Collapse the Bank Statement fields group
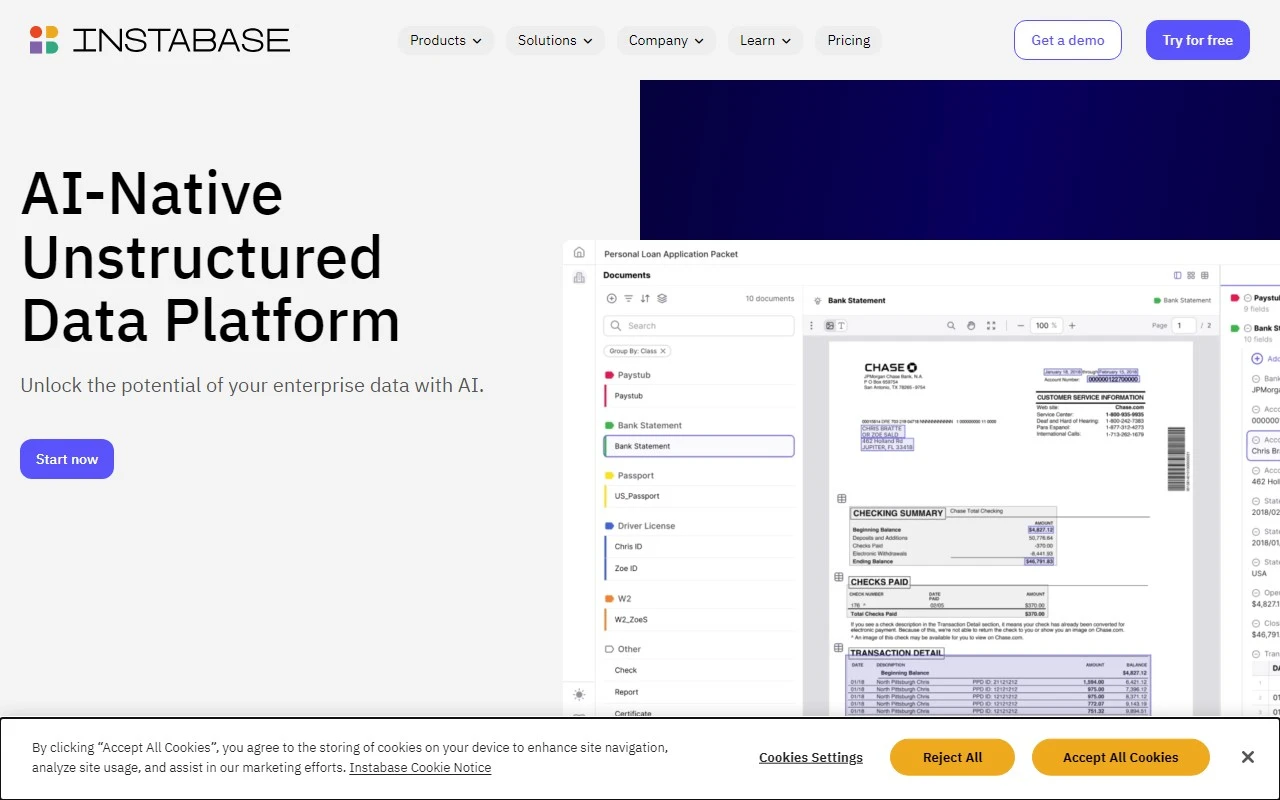 [1248, 328]
